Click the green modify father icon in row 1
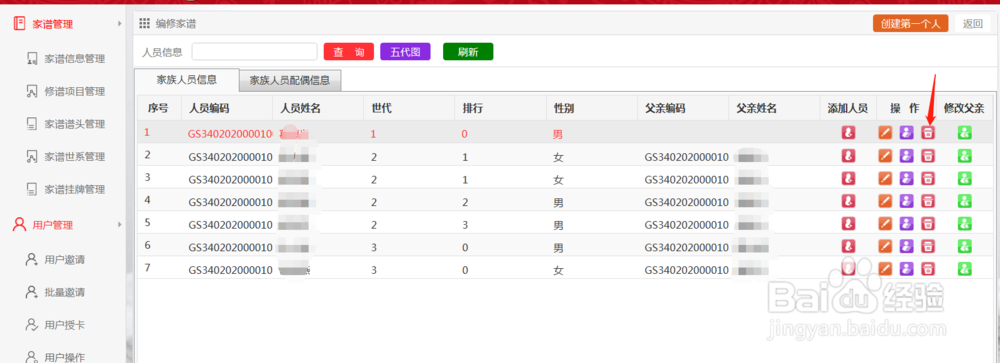 [964, 133]
